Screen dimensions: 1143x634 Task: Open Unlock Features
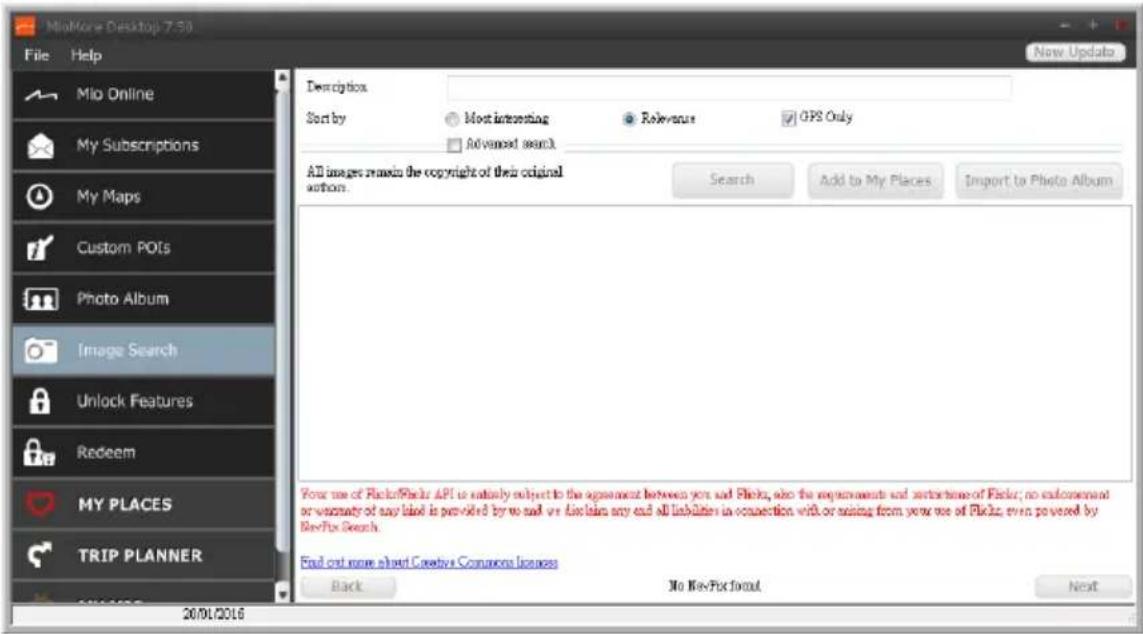tap(144, 402)
